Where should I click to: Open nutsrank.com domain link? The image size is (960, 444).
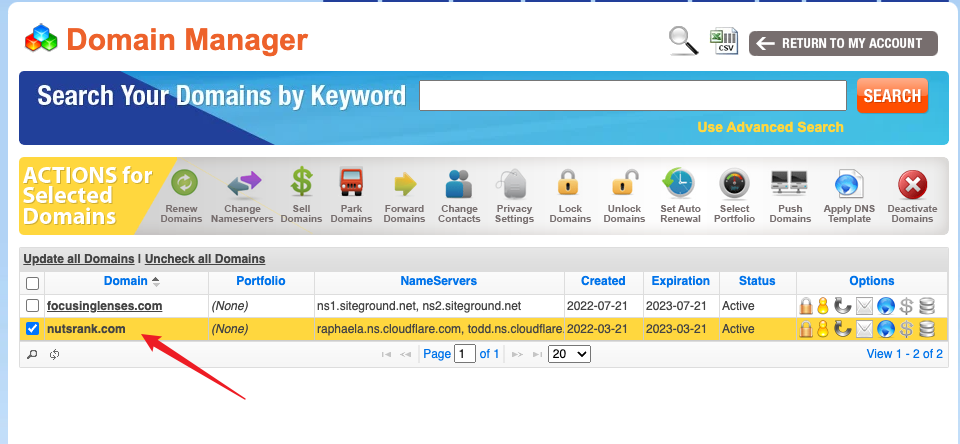86,329
